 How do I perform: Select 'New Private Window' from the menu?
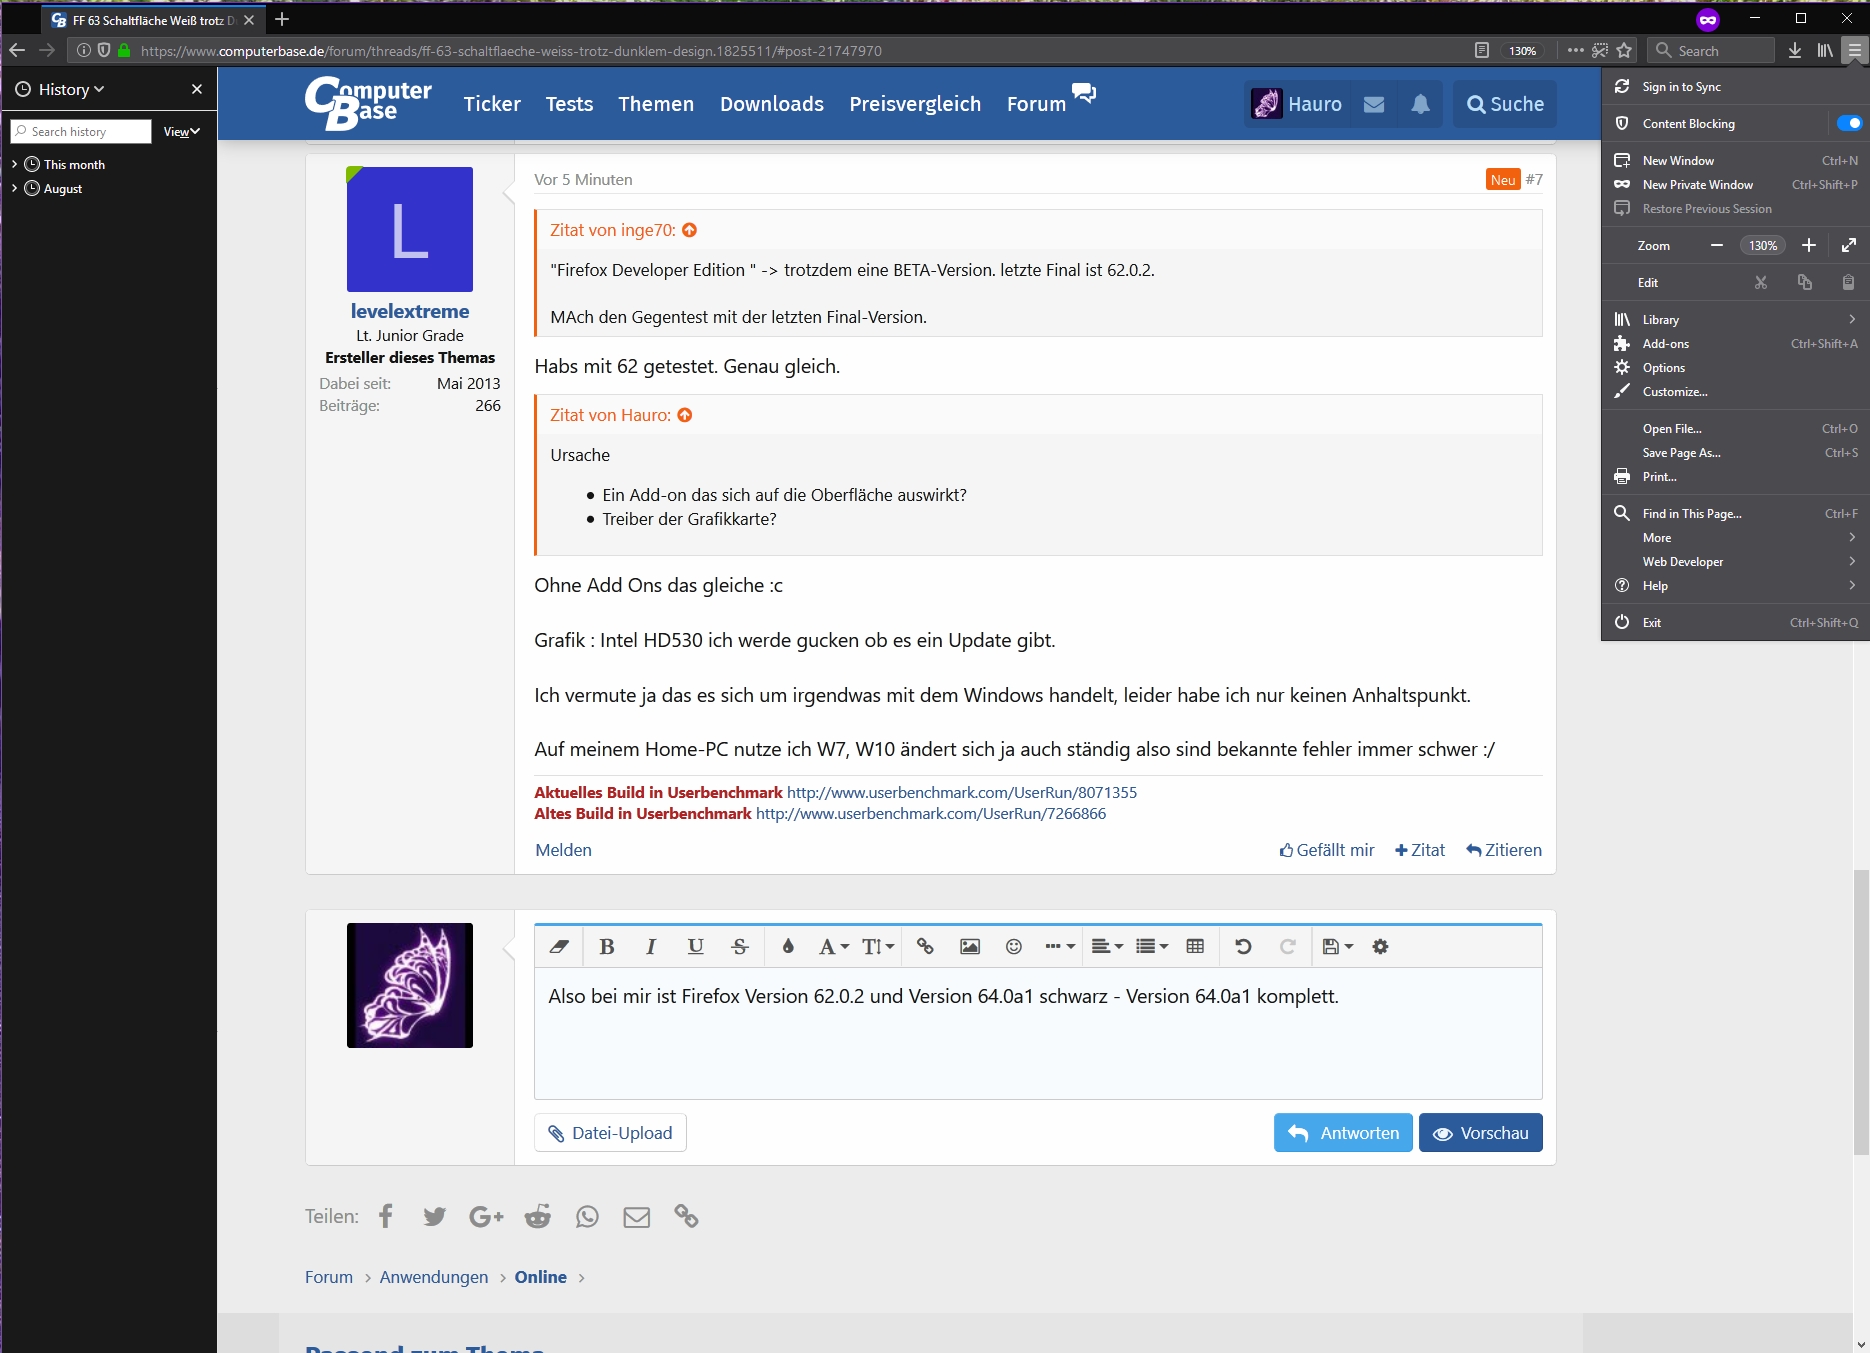pos(1696,184)
